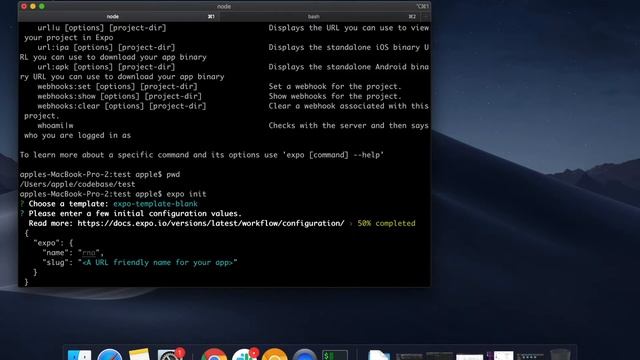Open yellow Chrome Canary icon in Dock
This screenshot has width=640, height=360.
pyautogui.click(x=274, y=354)
